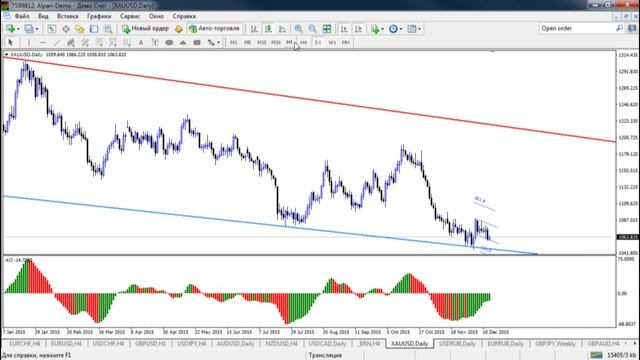The height and width of the screenshot is (360, 640).
Task: Select the text A tool
Action: (141, 42)
